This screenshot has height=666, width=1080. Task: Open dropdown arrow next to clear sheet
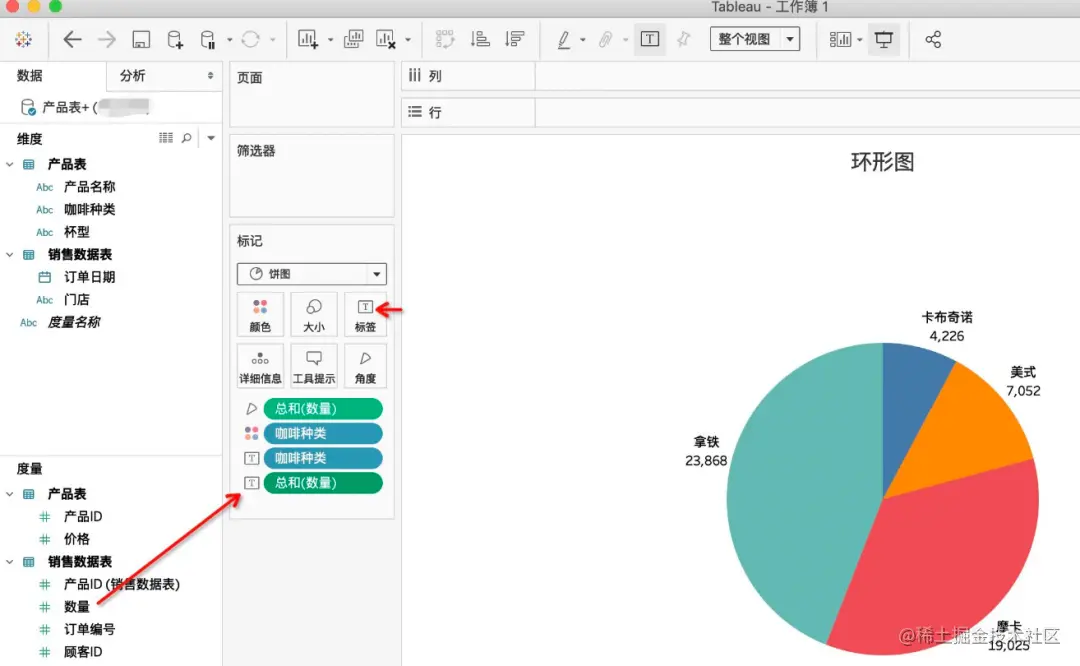click(408, 40)
